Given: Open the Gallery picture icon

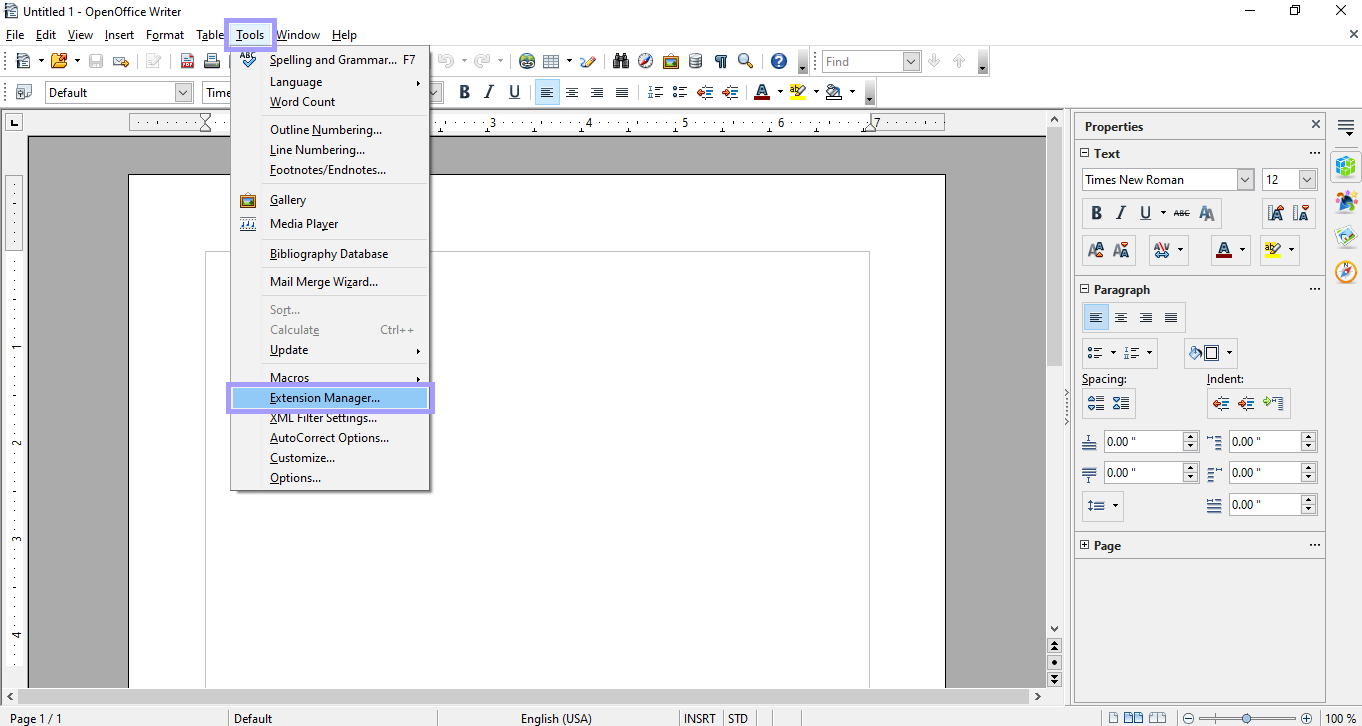Looking at the screenshot, I should (672, 61).
